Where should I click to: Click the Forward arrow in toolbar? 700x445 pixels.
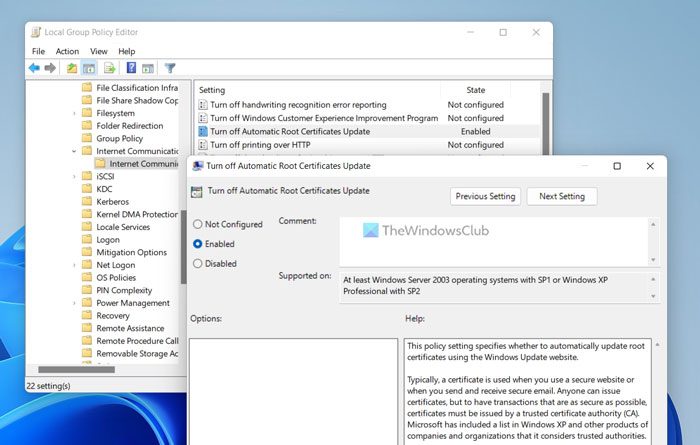tap(50, 68)
